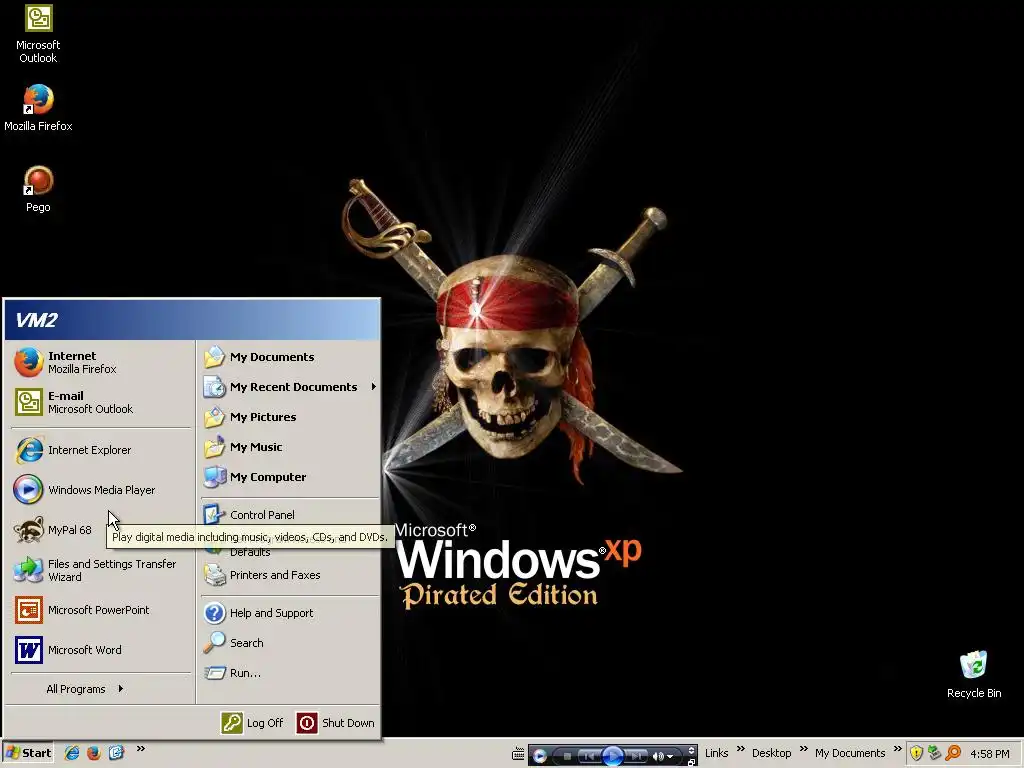
Task: Open My Music from Start menu
Action: point(289,447)
